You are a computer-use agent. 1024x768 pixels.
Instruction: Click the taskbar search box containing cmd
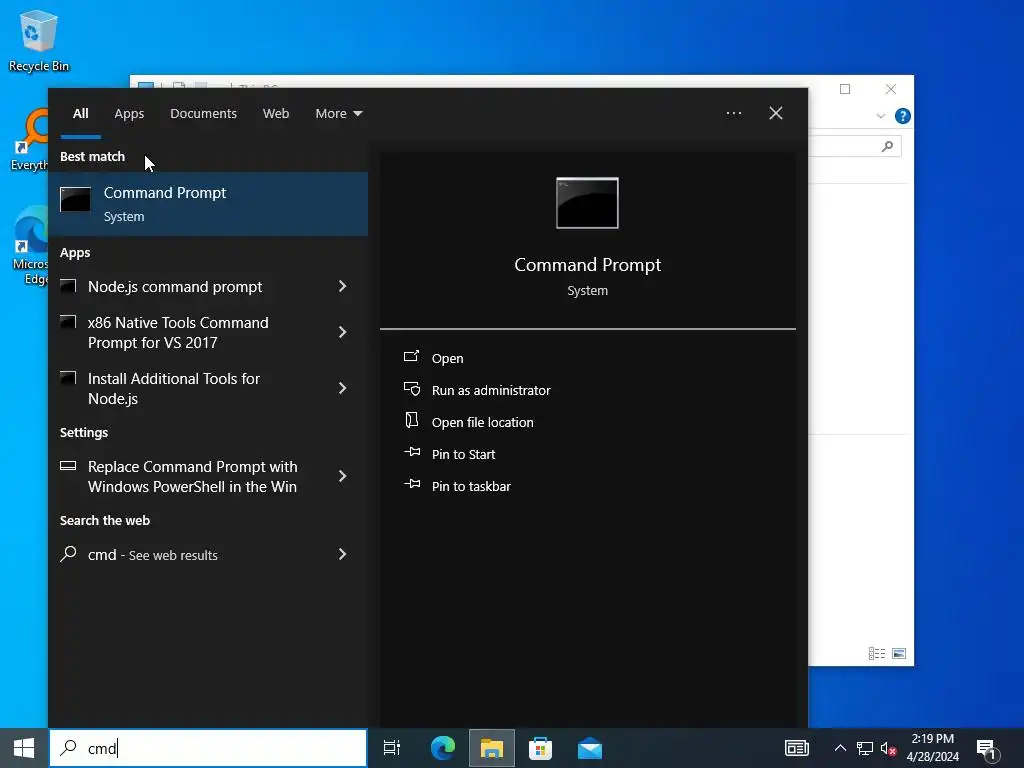(x=208, y=748)
